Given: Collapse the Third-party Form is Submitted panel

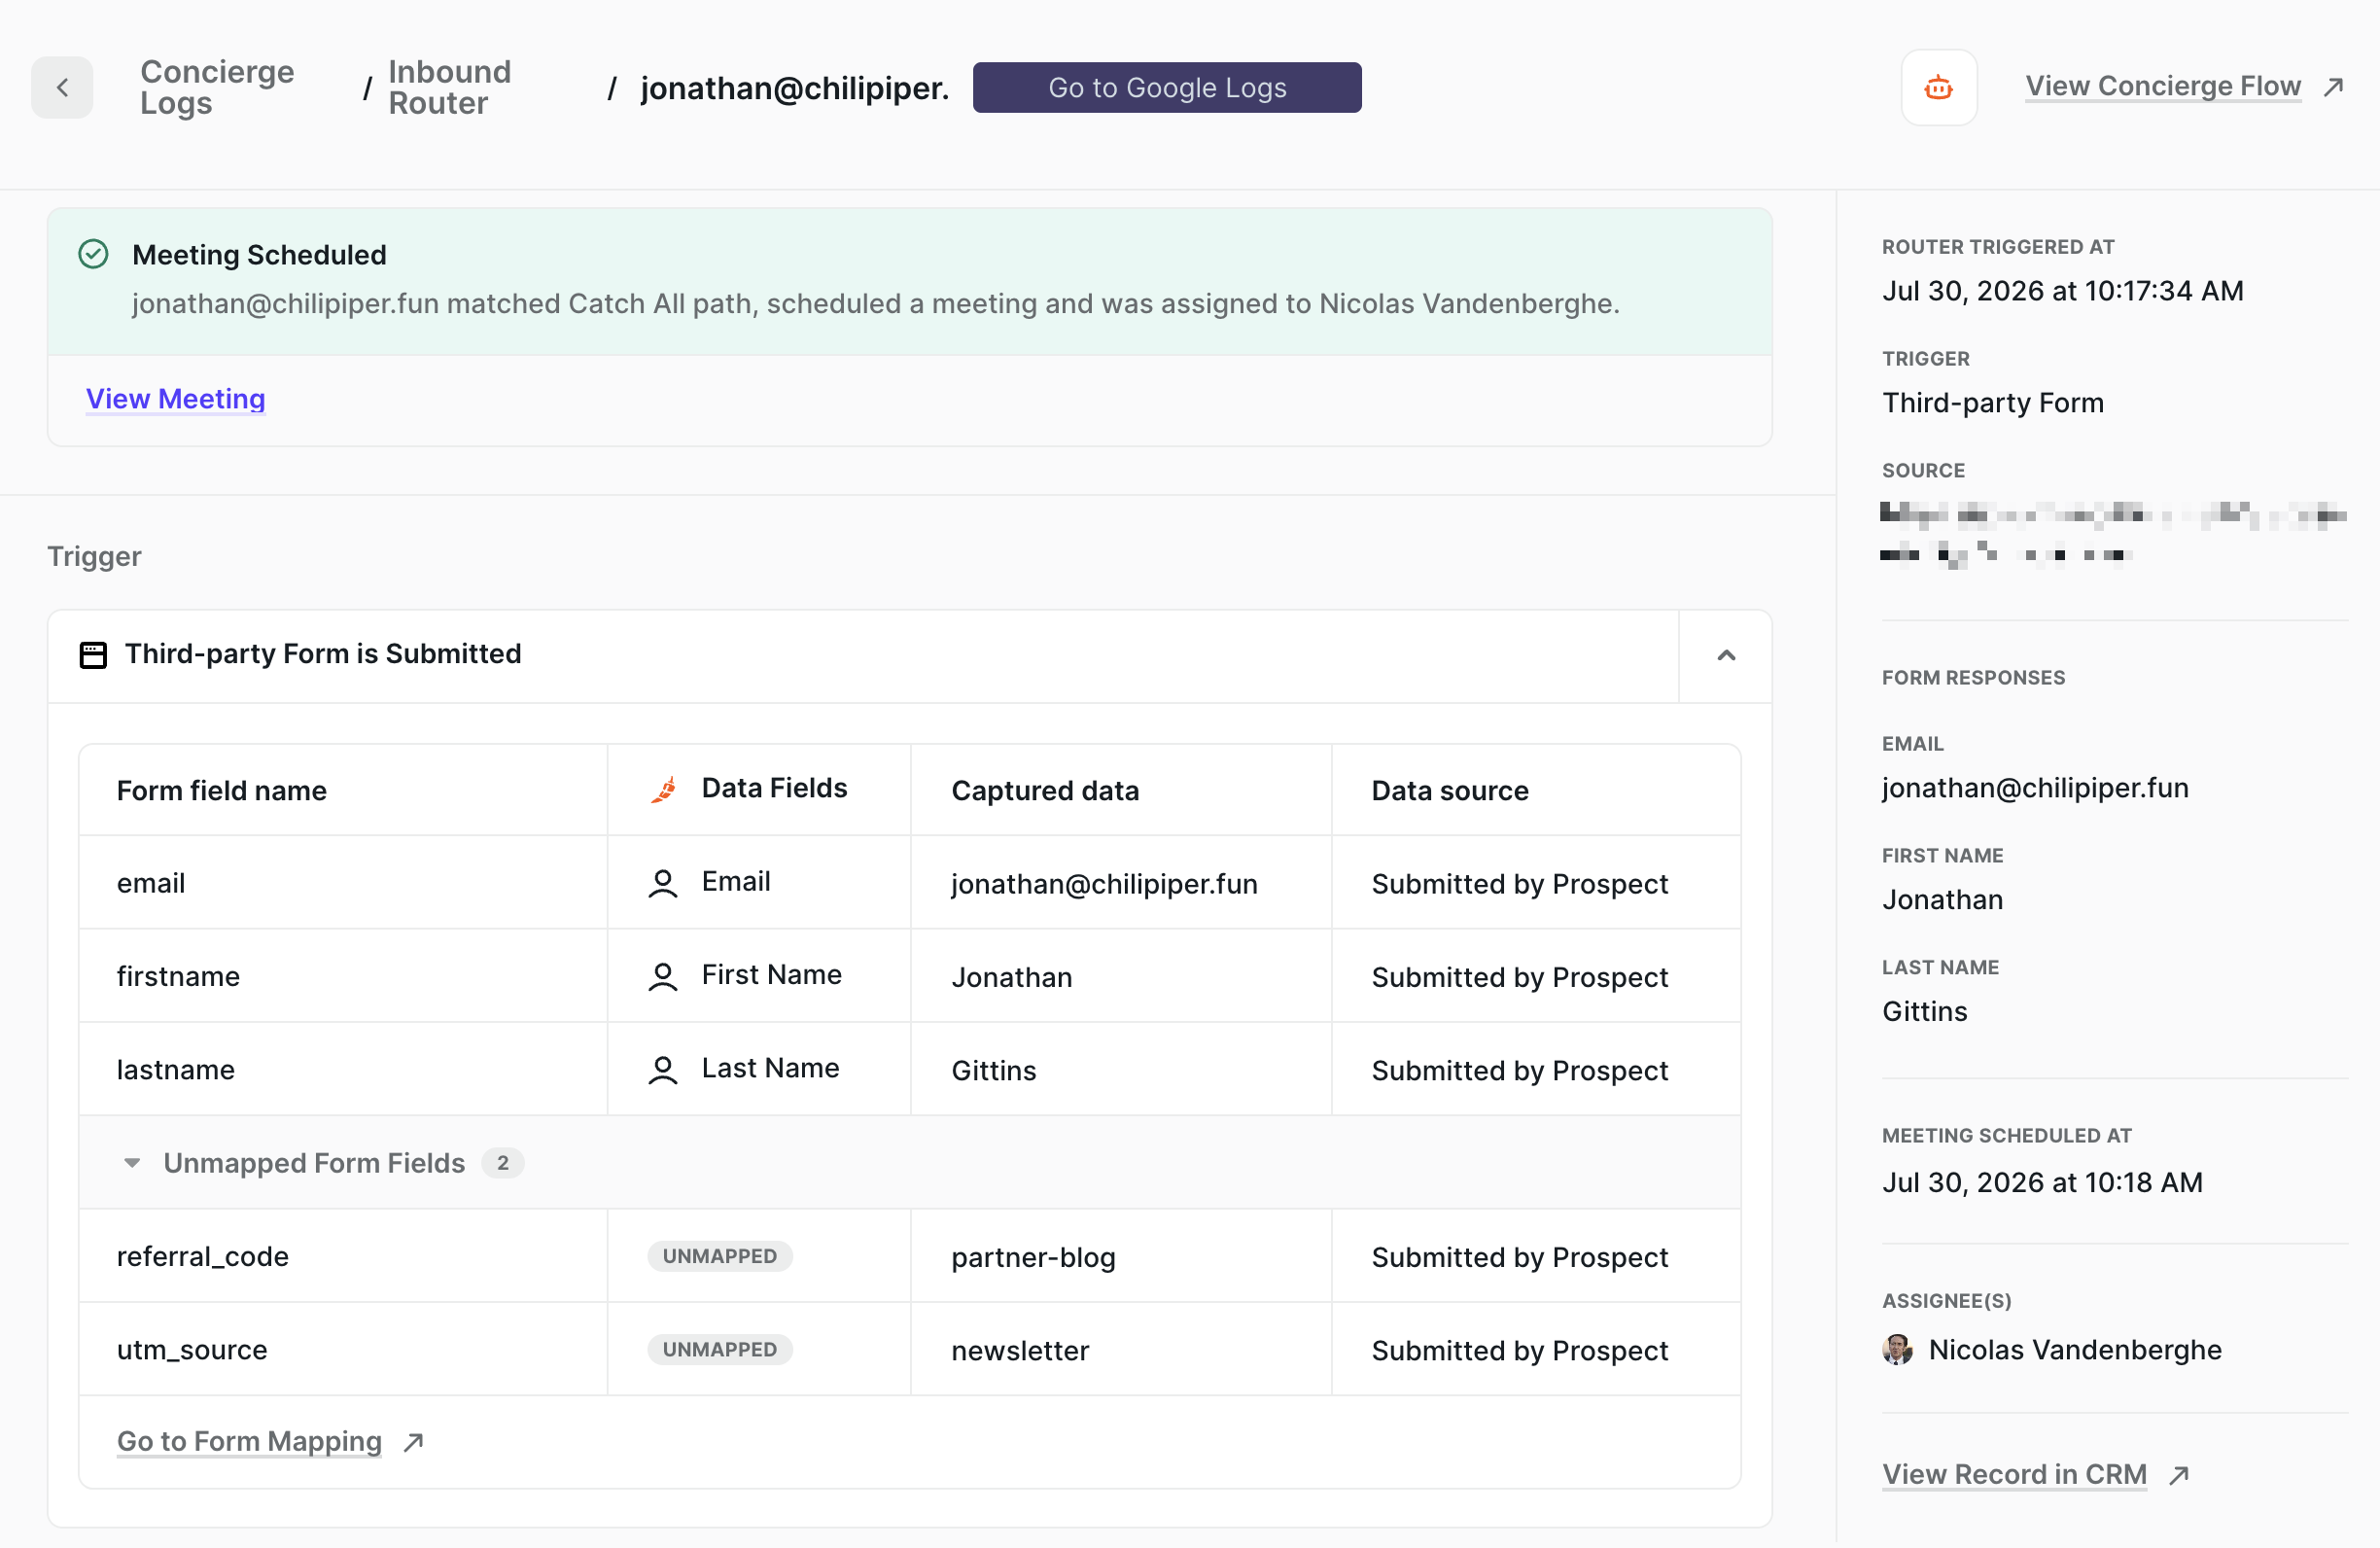Looking at the screenshot, I should point(1726,655).
